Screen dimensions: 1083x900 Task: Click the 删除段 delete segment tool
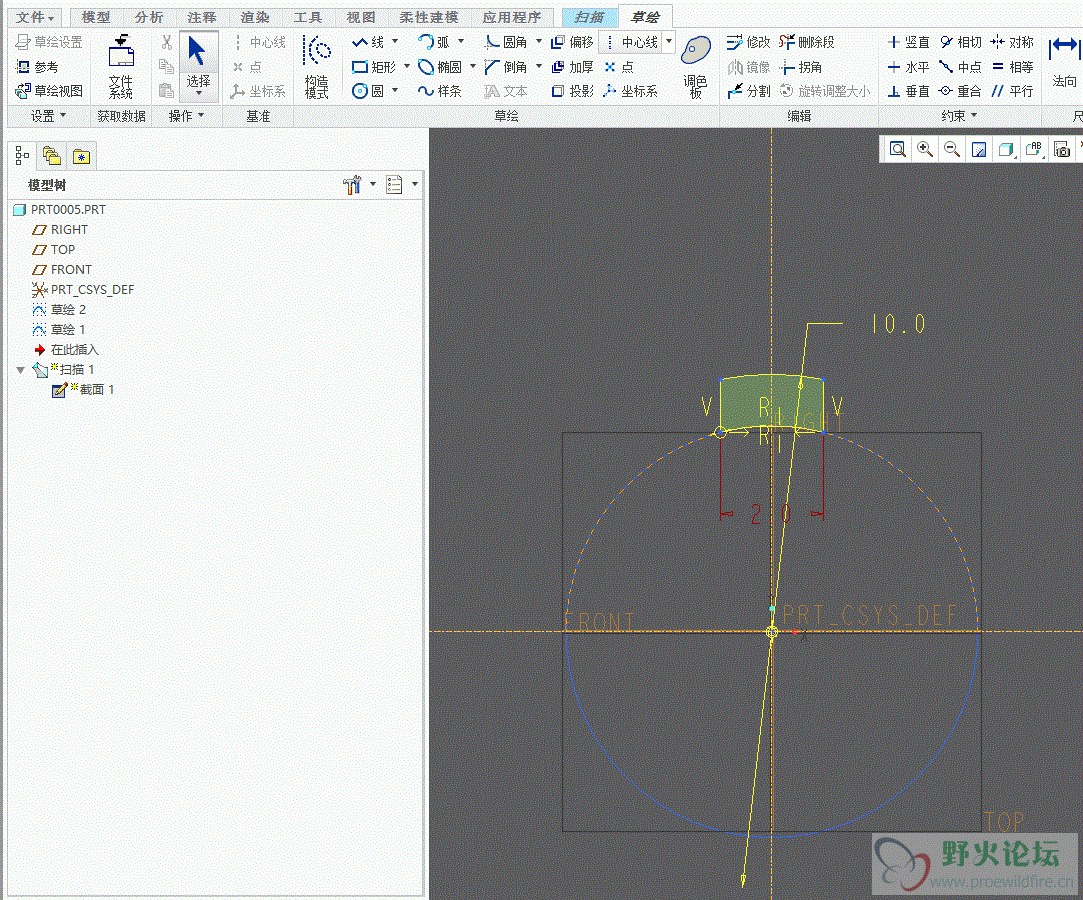pos(807,42)
